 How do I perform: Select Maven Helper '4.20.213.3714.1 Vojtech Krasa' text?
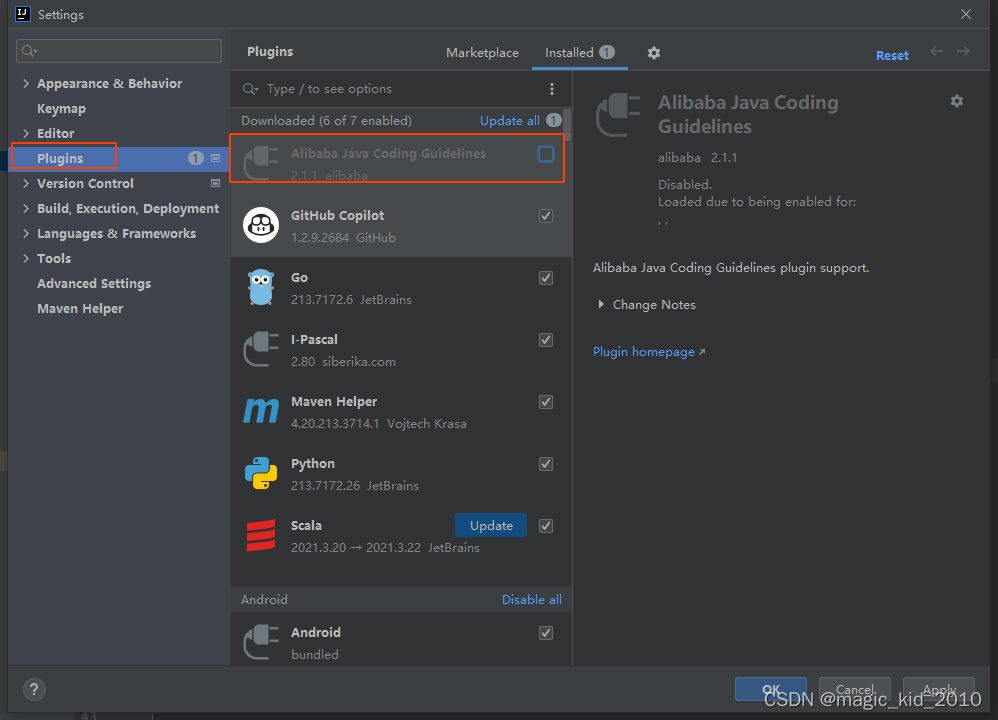(x=379, y=424)
